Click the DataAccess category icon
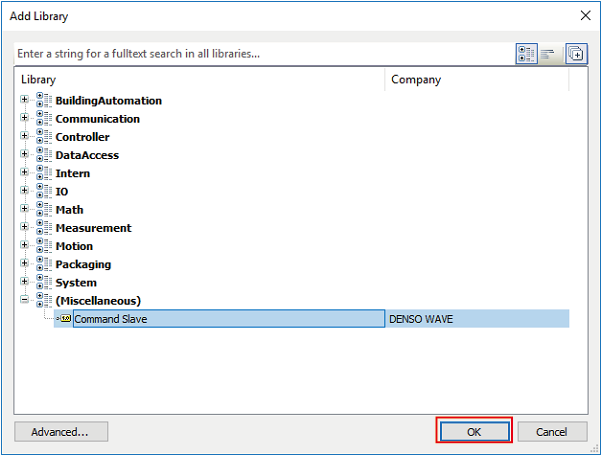 (43, 155)
